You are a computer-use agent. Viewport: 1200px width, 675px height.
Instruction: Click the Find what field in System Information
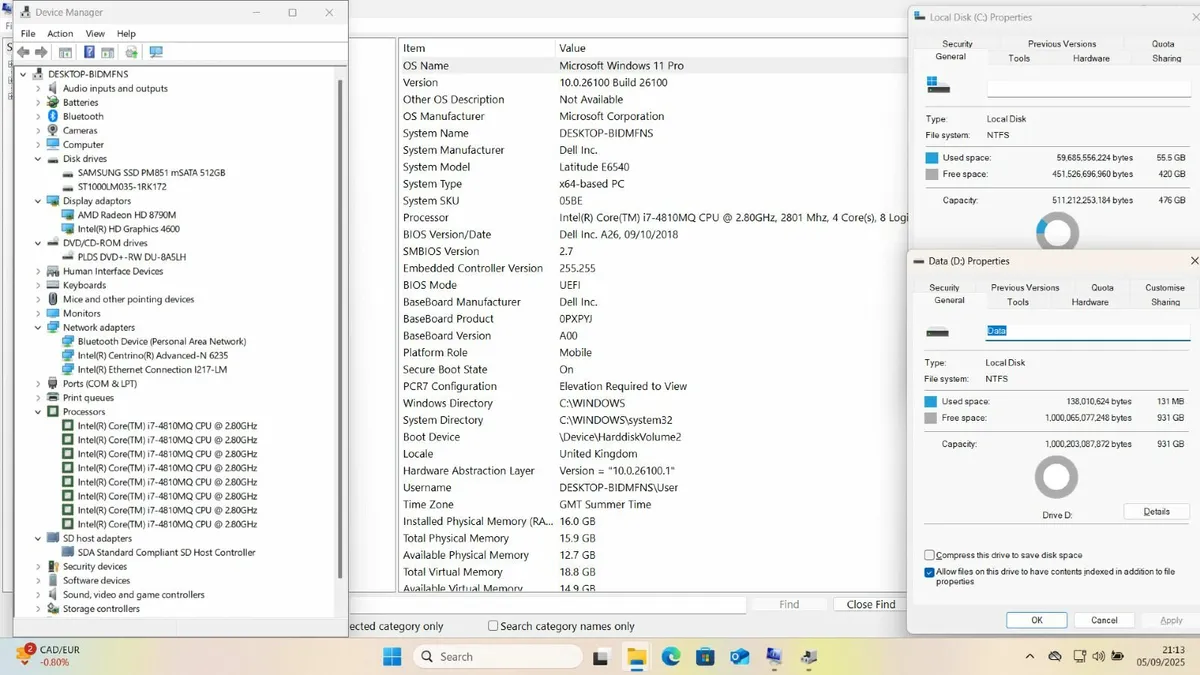coord(547,605)
